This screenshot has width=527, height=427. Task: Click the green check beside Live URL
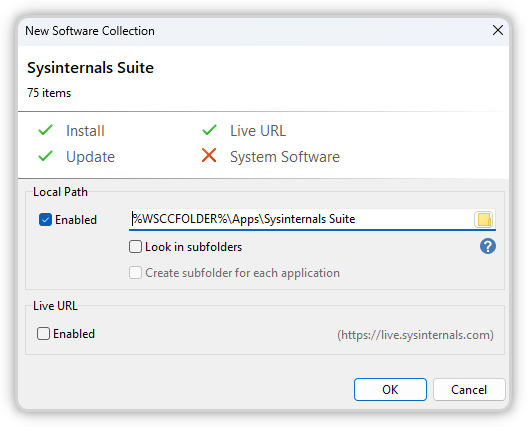point(209,130)
